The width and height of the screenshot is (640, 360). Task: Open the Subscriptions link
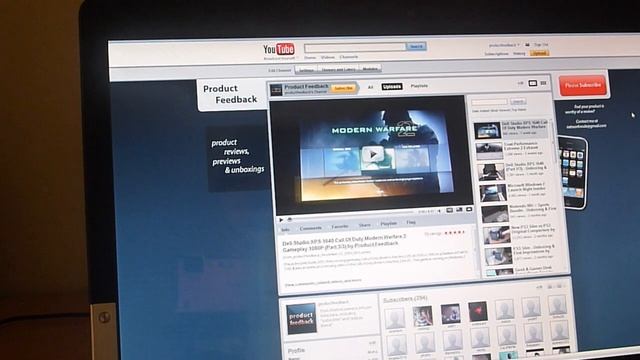496,54
